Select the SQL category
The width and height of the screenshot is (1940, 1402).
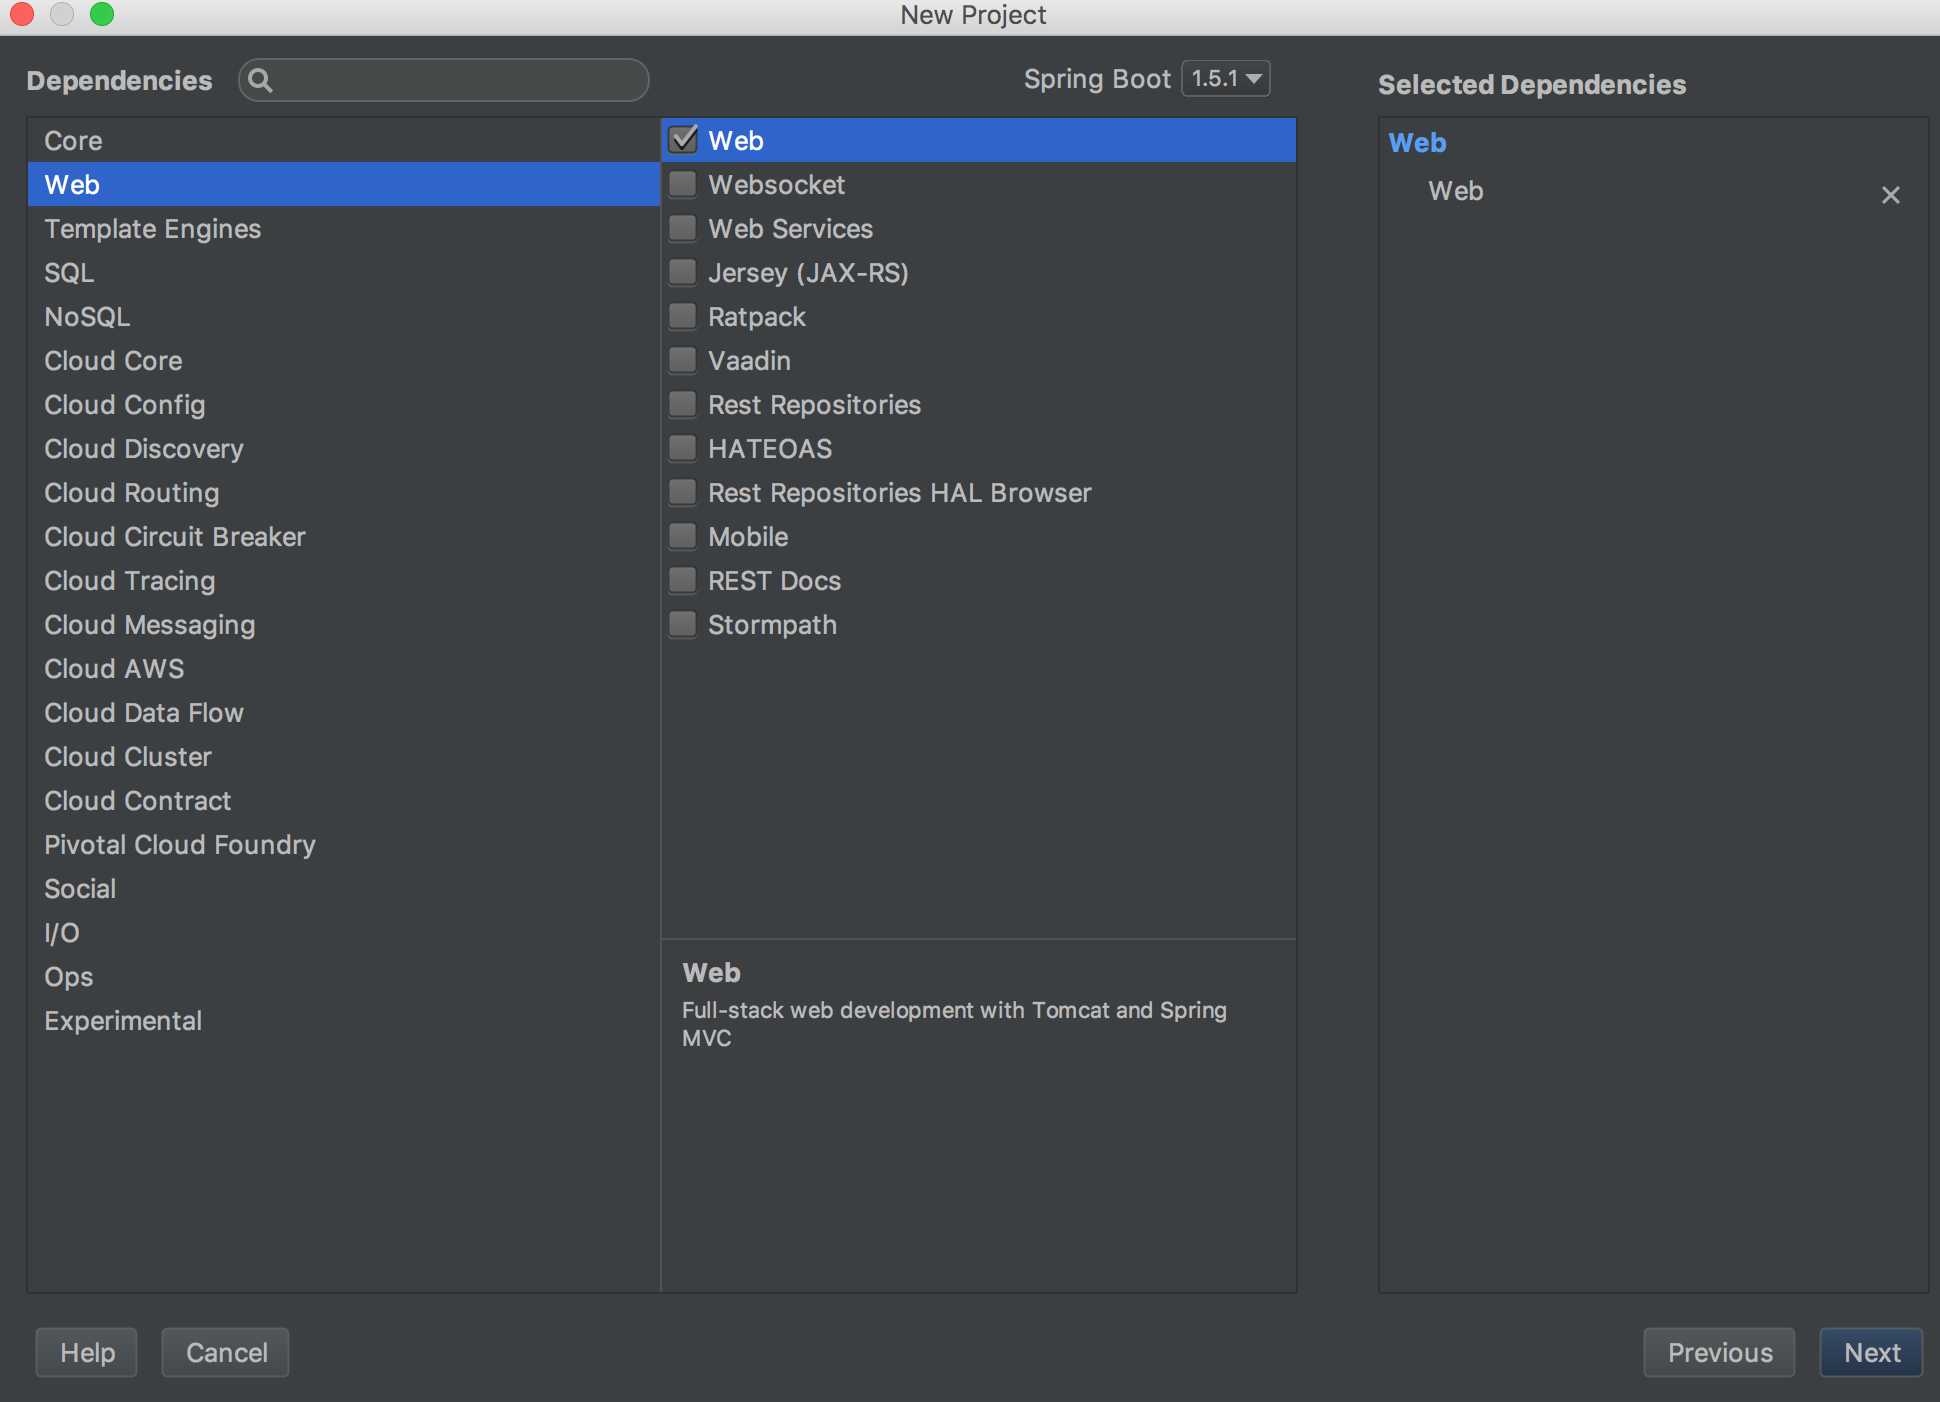(x=344, y=272)
